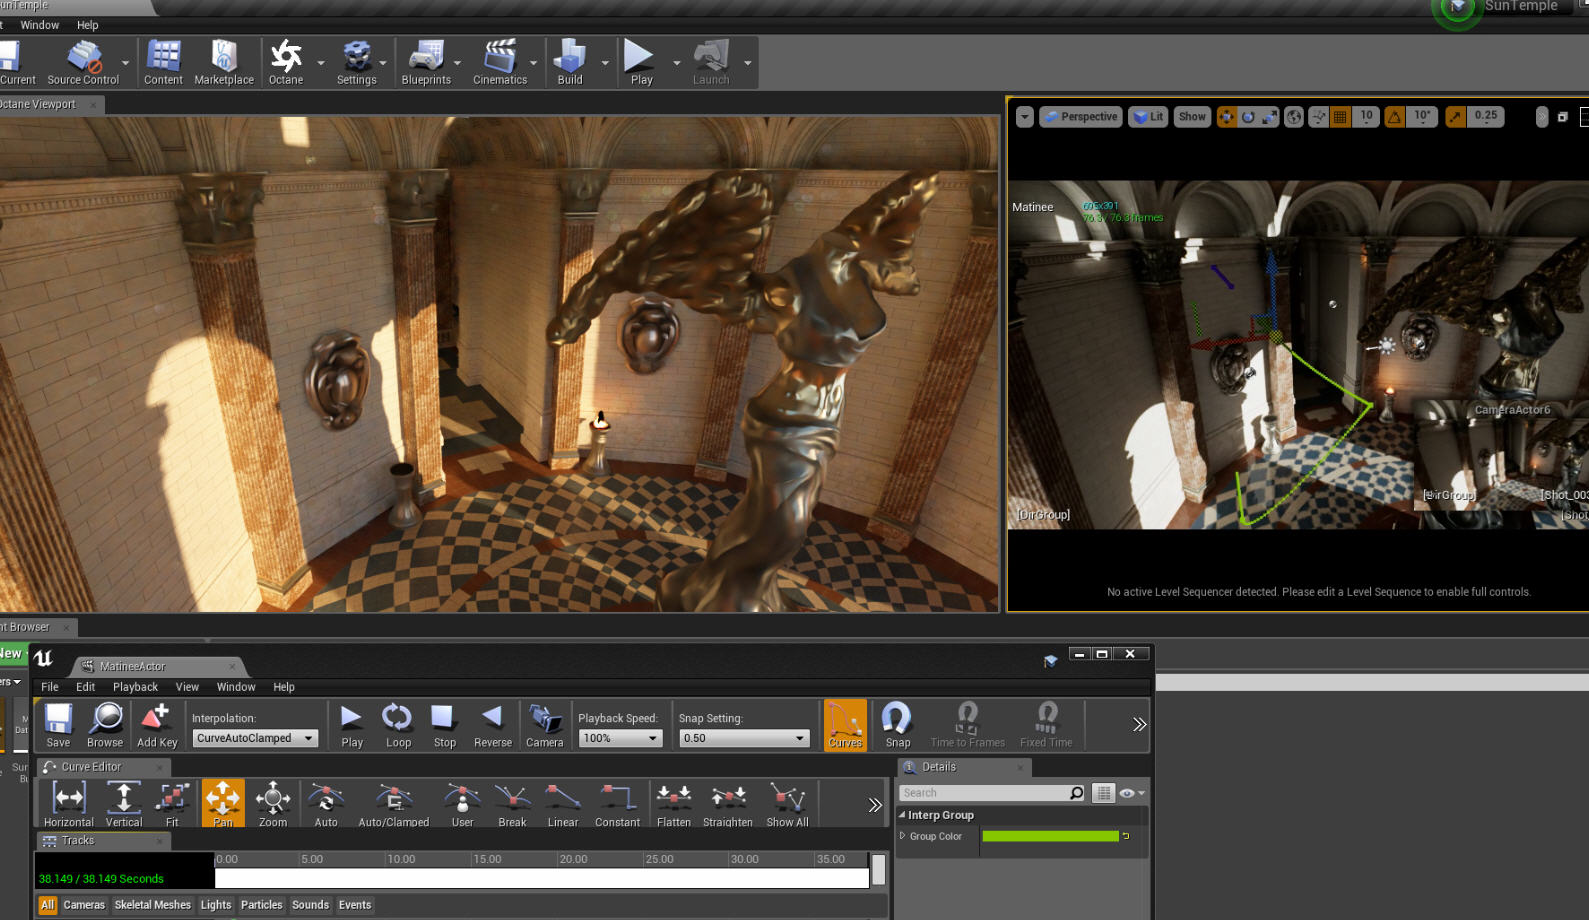Filter tracks by Cameras
This screenshot has width=1589, height=920.
[84, 905]
